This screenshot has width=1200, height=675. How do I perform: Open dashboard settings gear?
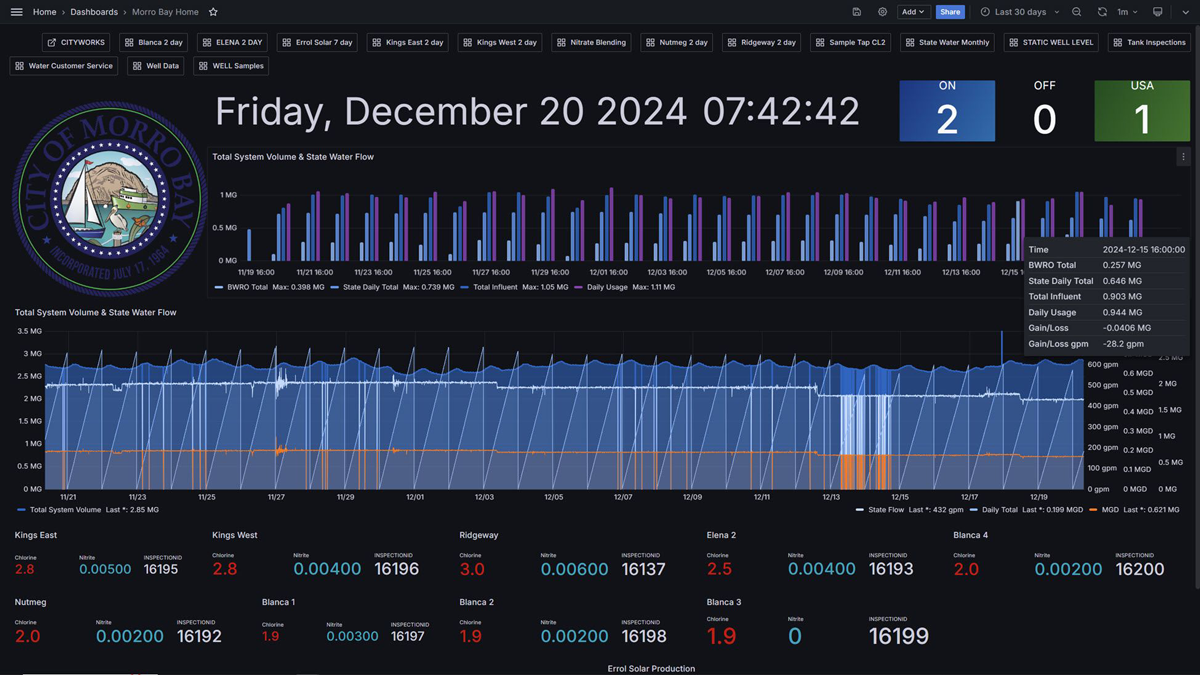click(x=882, y=12)
